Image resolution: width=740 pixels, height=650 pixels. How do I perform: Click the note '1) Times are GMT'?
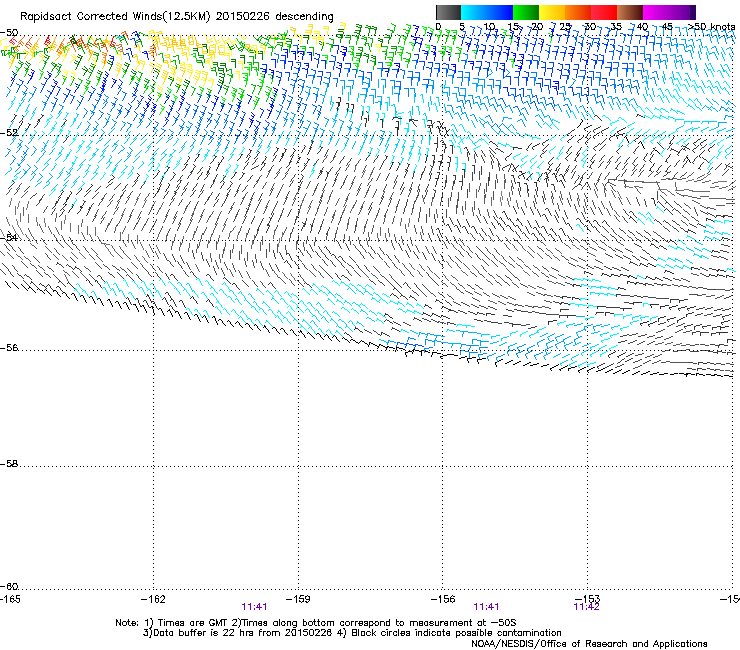click(x=186, y=623)
